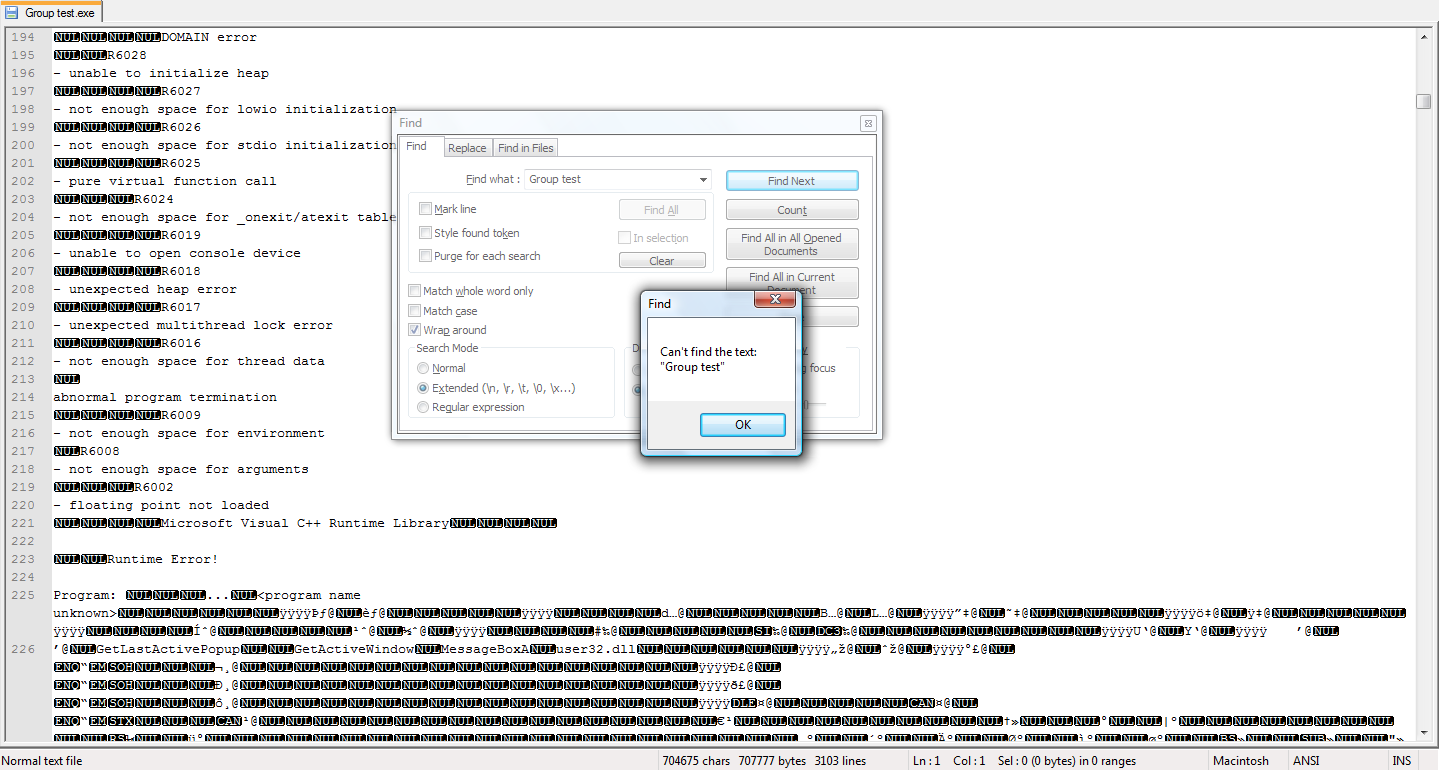Open the Find in Files tab
This screenshot has width=1440, height=771.
point(525,148)
